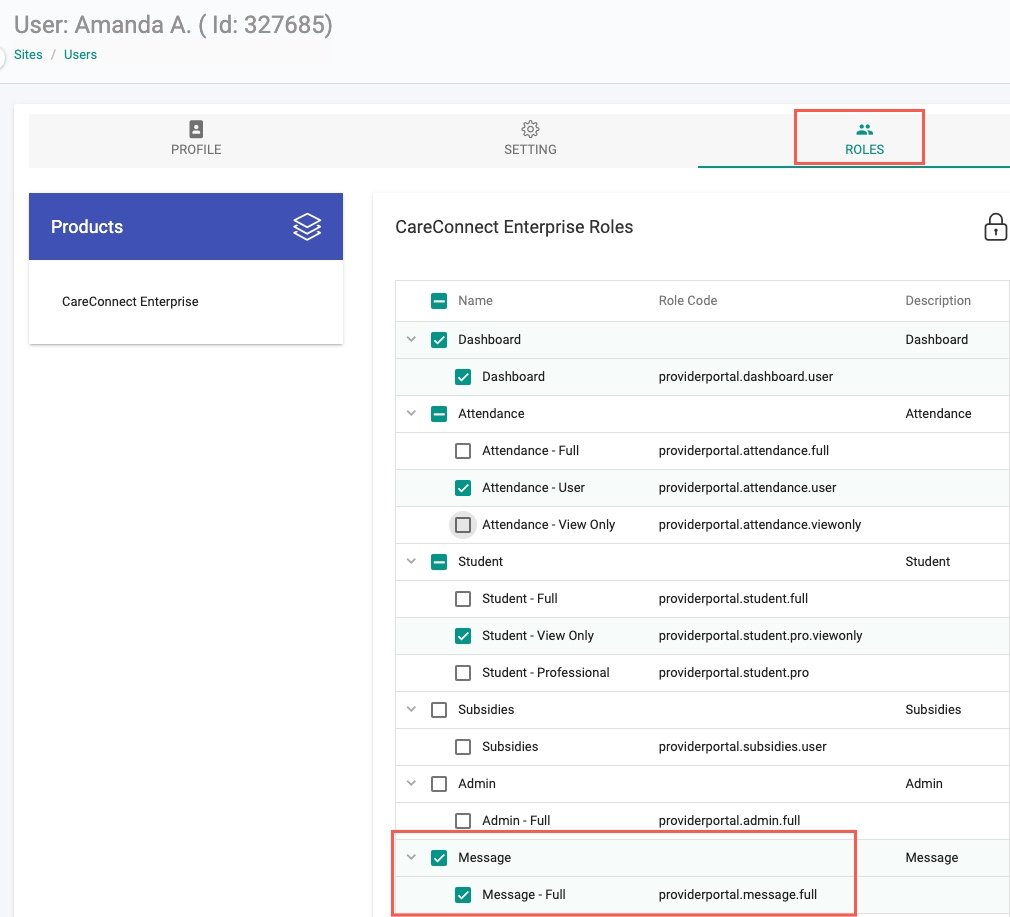The image size is (1010, 917).
Task: Toggle the select-all checkbox in Name header
Action: point(439,301)
